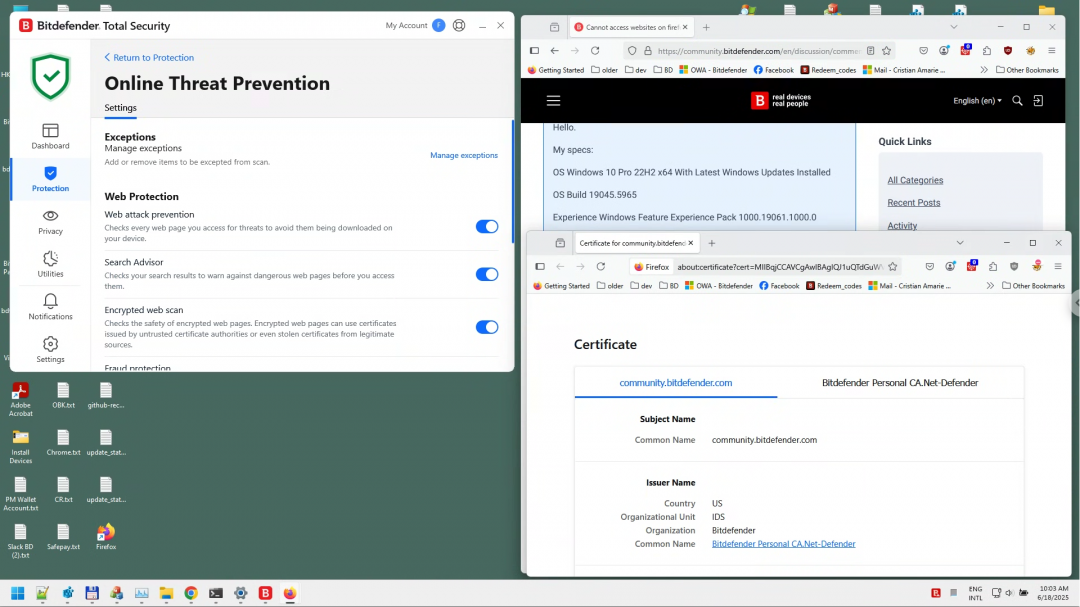Image resolution: width=1080 pixels, height=607 pixels.
Task: Click the Bitdefender settings panel scrollbar
Action: 512,183
